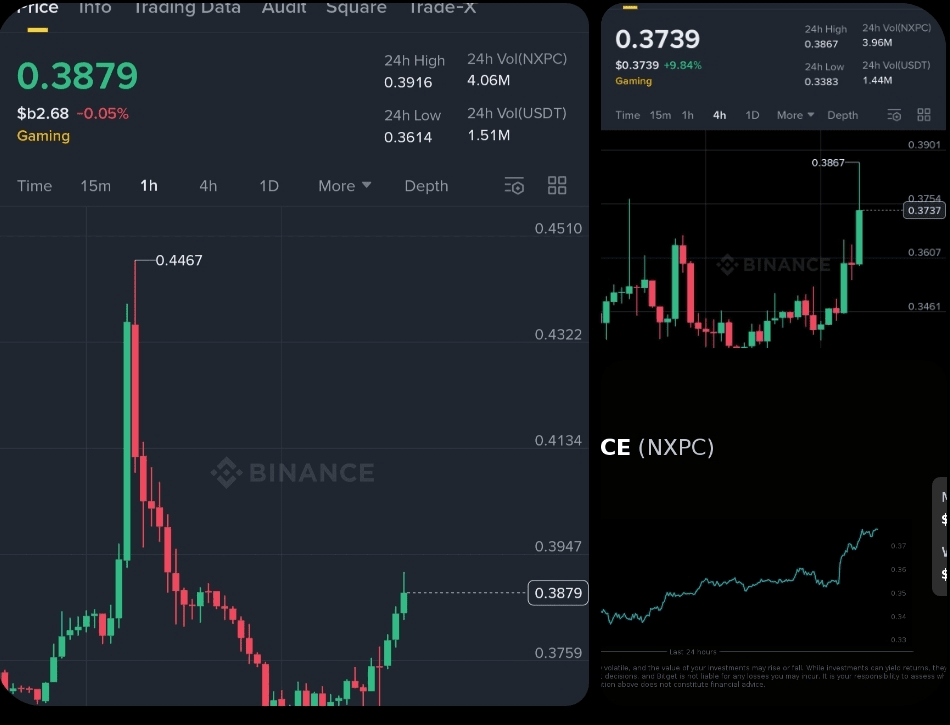Click 24h Vol(USDT) value 1.44M
The width and height of the screenshot is (950, 725).
(877, 80)
